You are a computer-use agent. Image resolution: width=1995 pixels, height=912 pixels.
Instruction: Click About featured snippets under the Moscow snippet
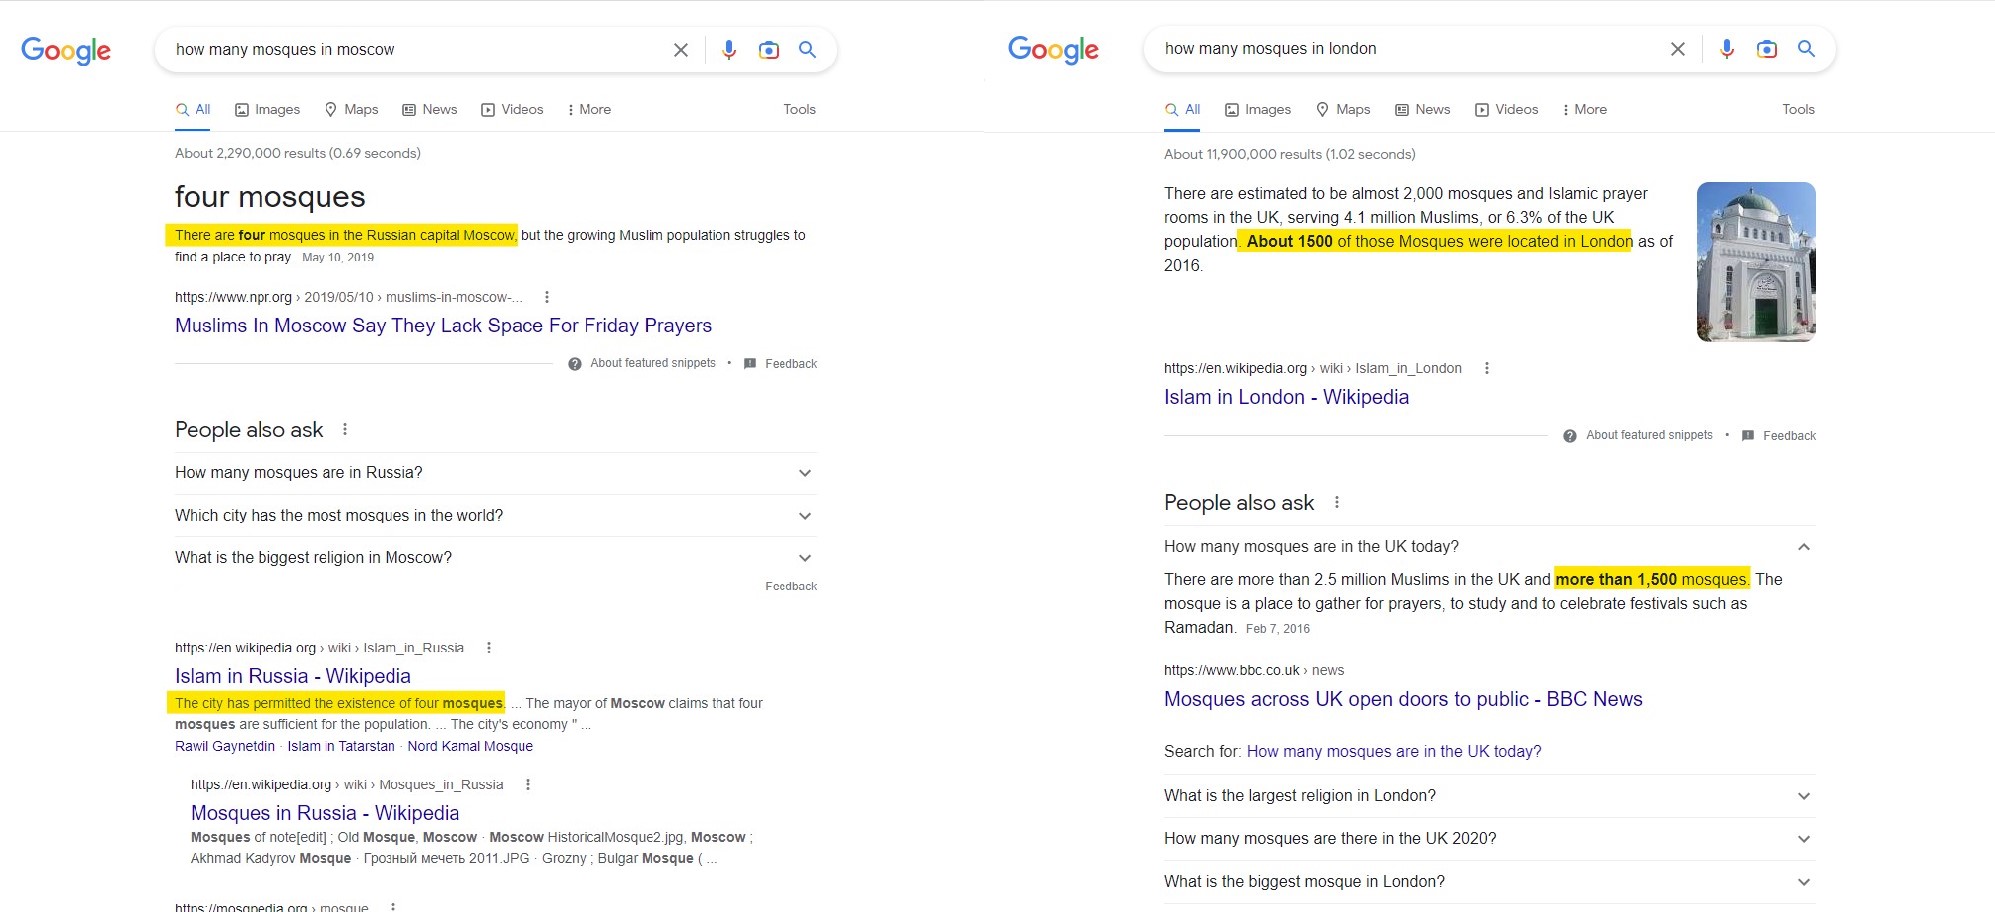click(x=642, y=363)
